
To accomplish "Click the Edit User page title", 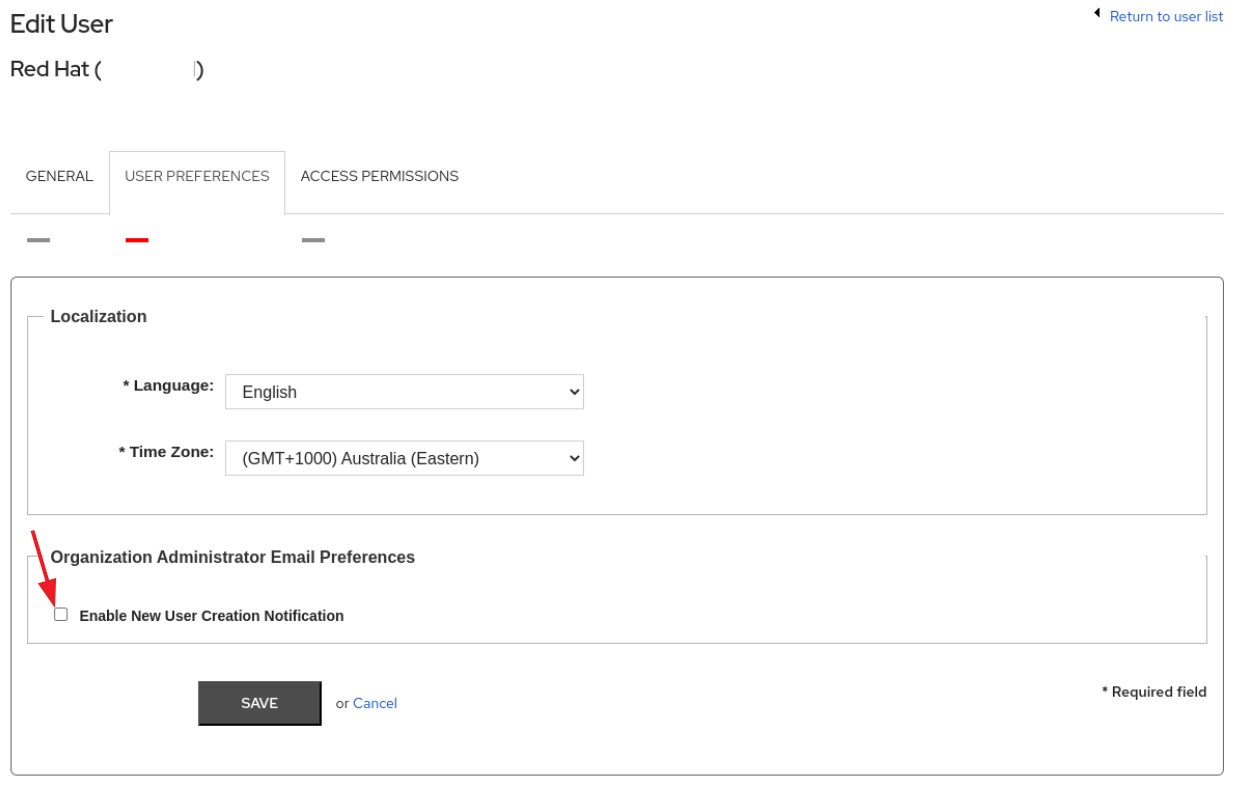I will [61, 24].
